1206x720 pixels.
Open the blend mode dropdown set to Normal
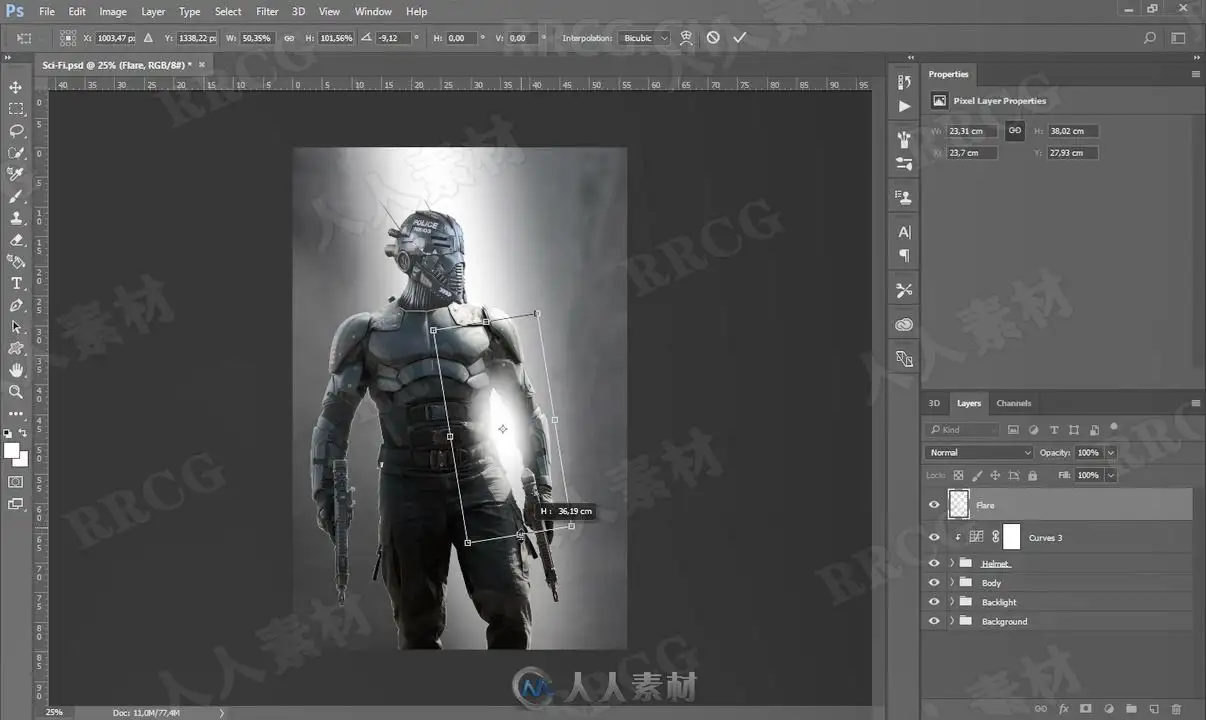click(979, 453)
